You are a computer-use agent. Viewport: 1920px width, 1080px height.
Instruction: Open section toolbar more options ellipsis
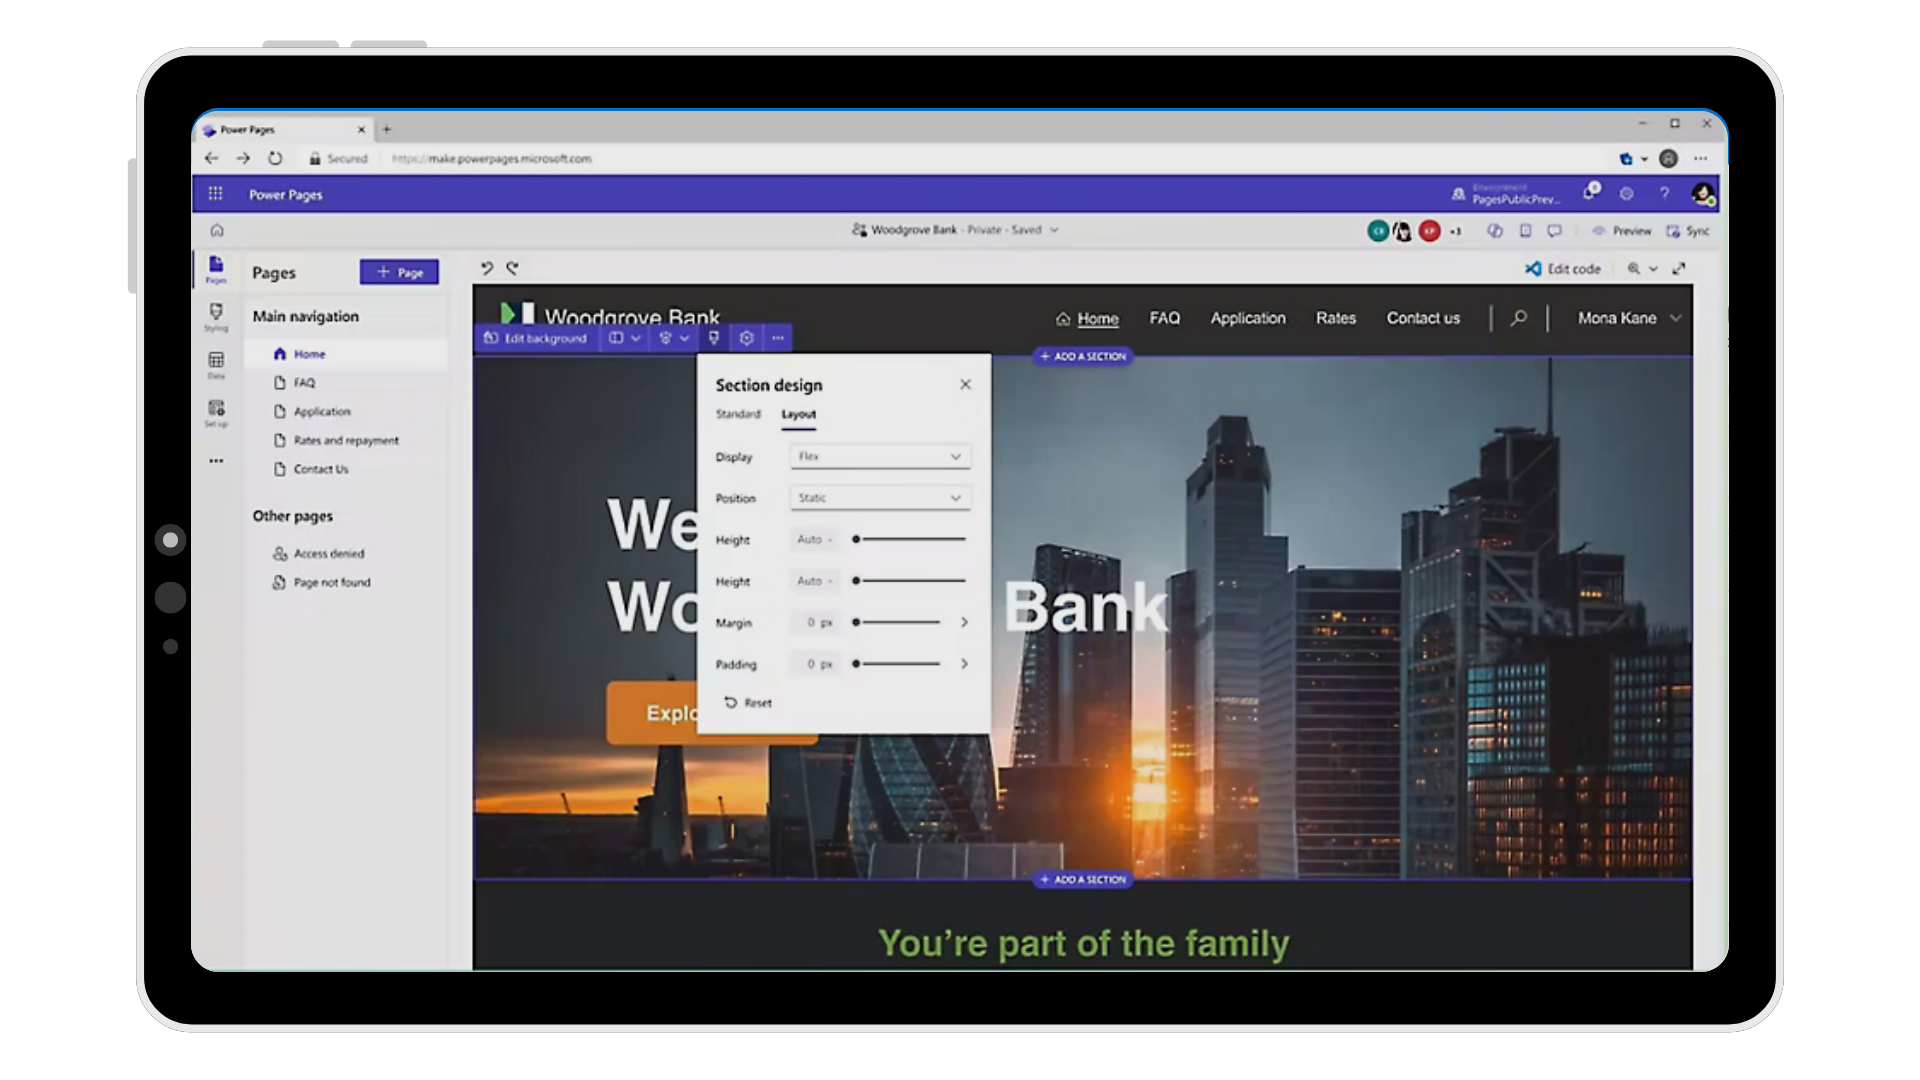pos(778,338)
